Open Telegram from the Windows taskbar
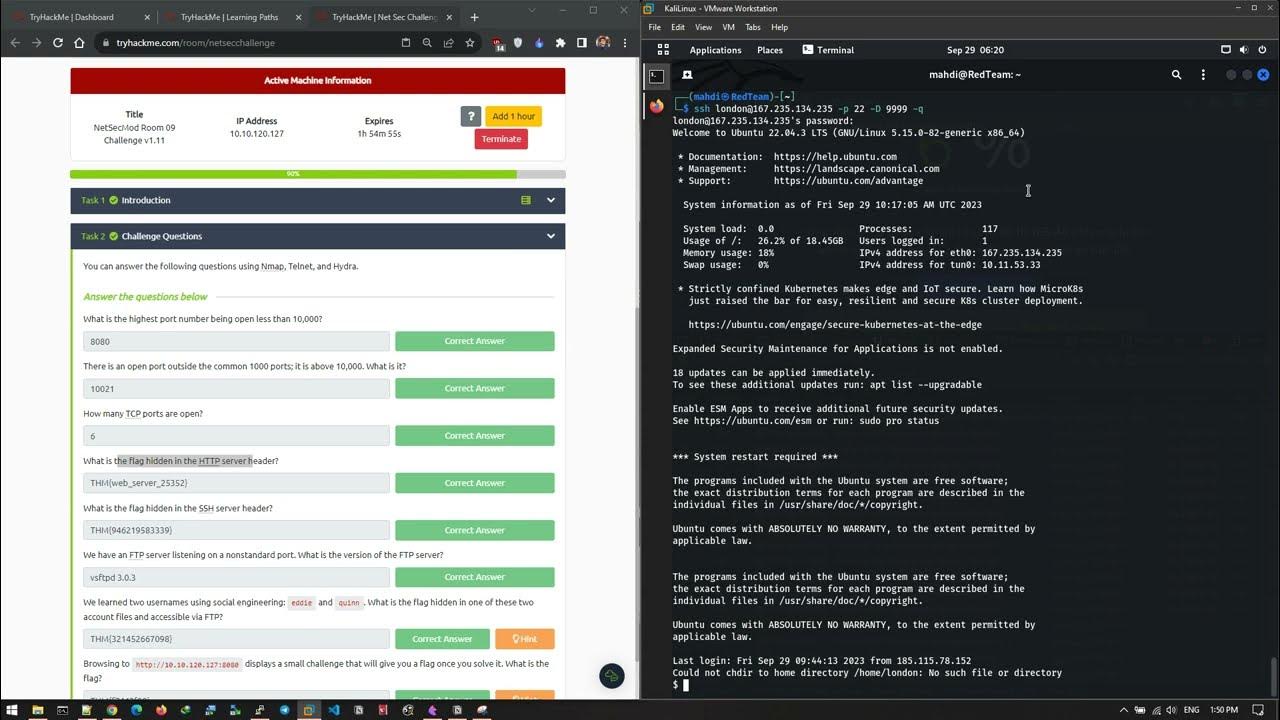This screenshot has height=720, width=1280. pyautogui.click(x=284, y=710)
